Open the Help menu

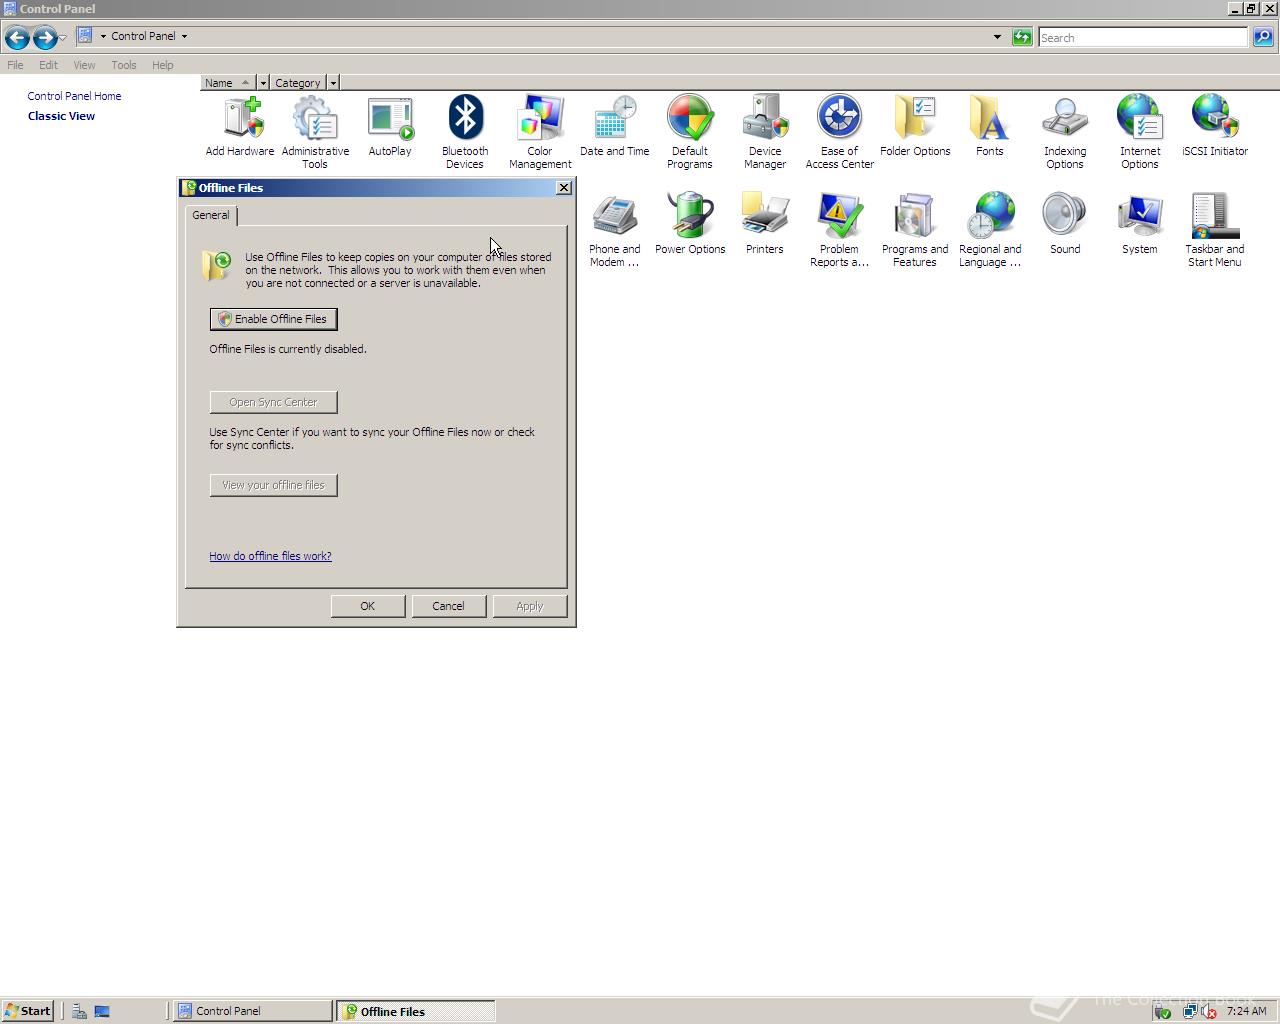(x=163, y=65)
